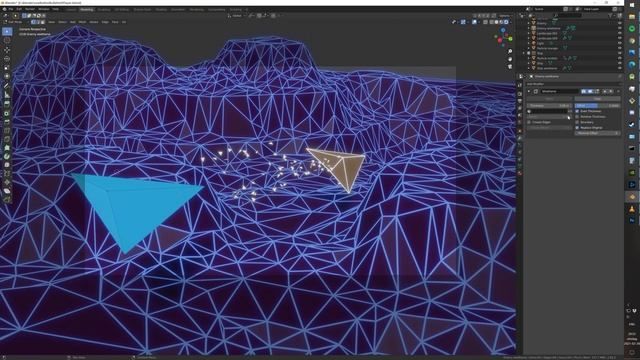
Task: Open the Render menu
Action: [29, 9]
